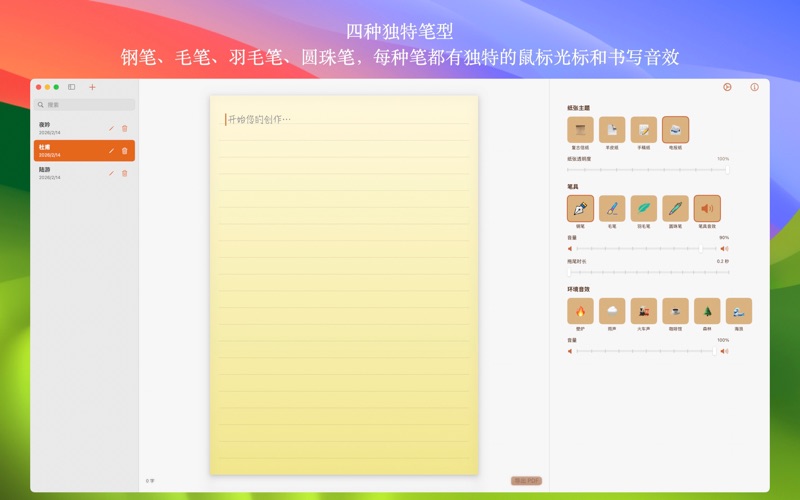This screenshot has width=800, height=500.
Task: Toggle the sidebar with the panel icon
Action: click(71, 87)
